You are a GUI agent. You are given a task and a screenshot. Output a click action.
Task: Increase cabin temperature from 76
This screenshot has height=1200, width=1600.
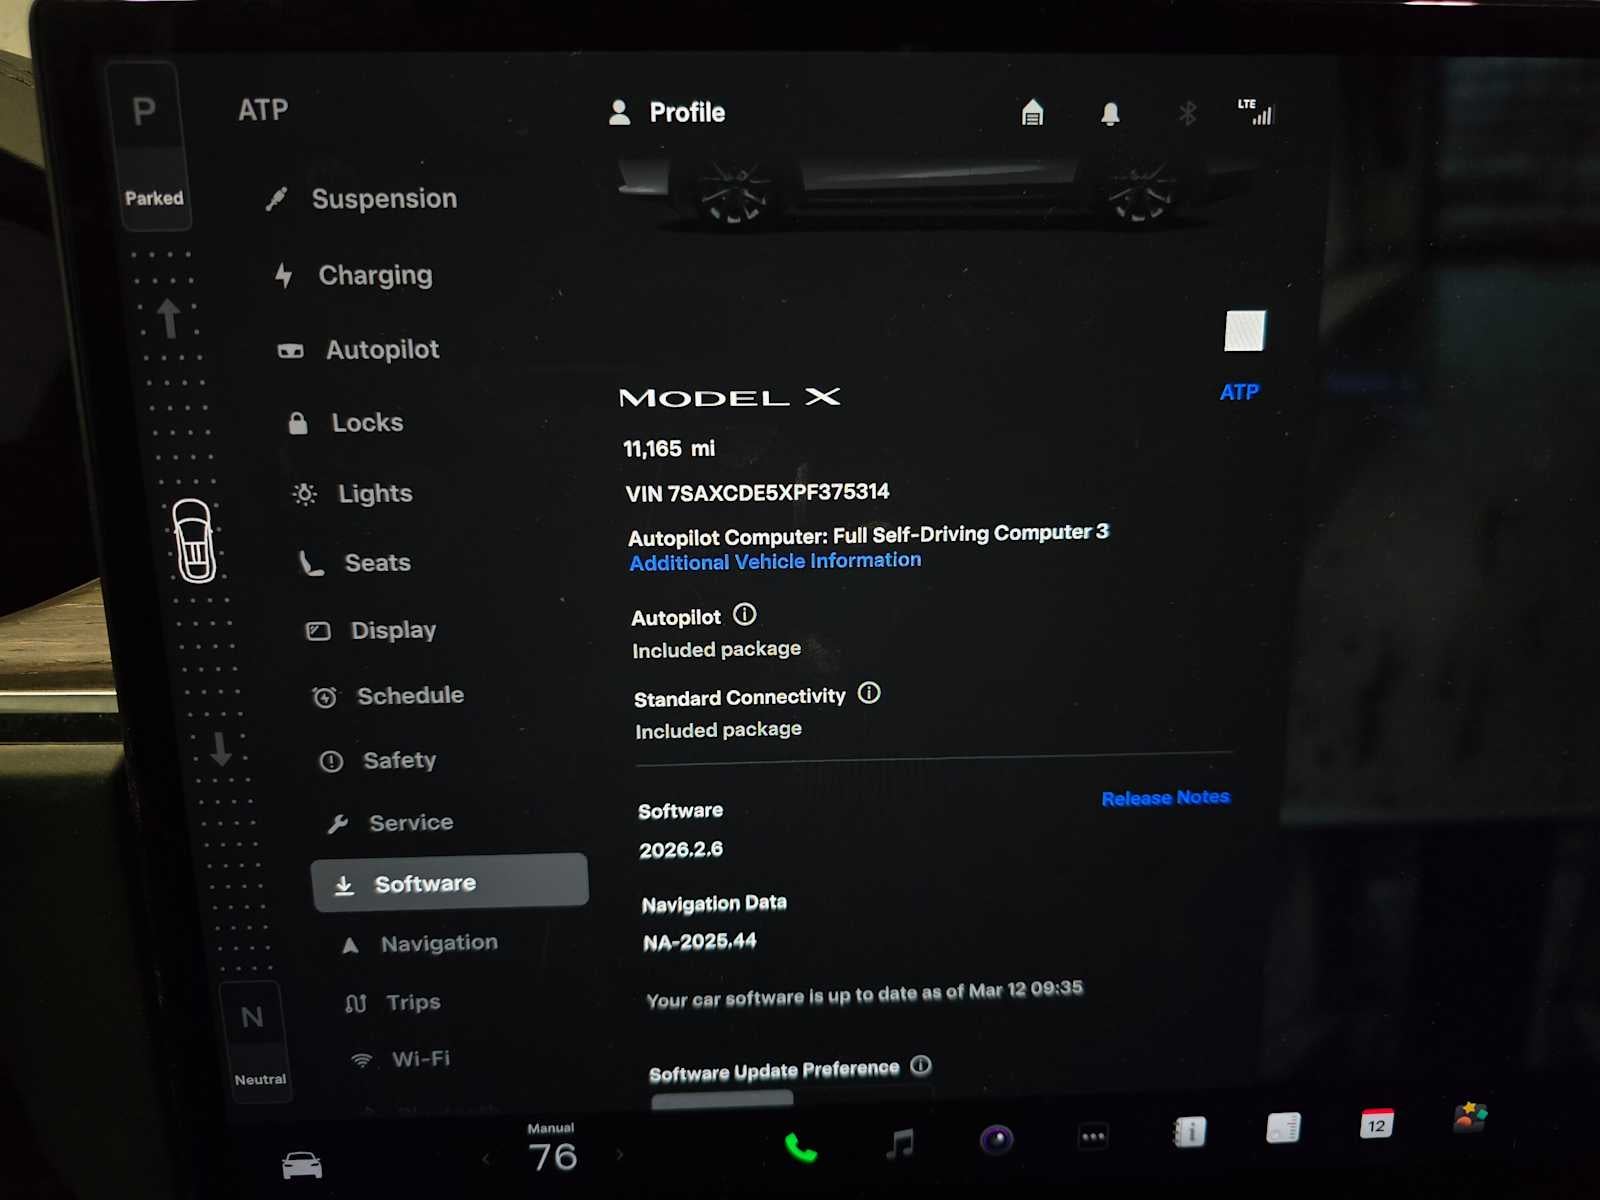622,1153
